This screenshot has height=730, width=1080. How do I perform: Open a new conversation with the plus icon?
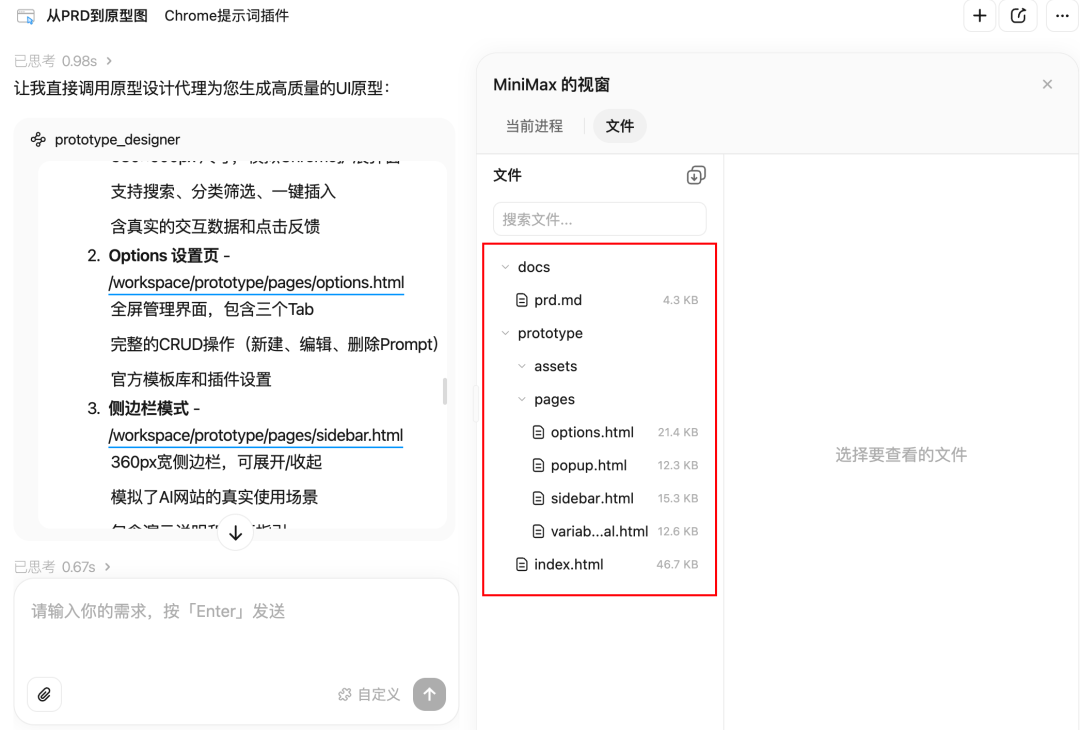[979, 16]
